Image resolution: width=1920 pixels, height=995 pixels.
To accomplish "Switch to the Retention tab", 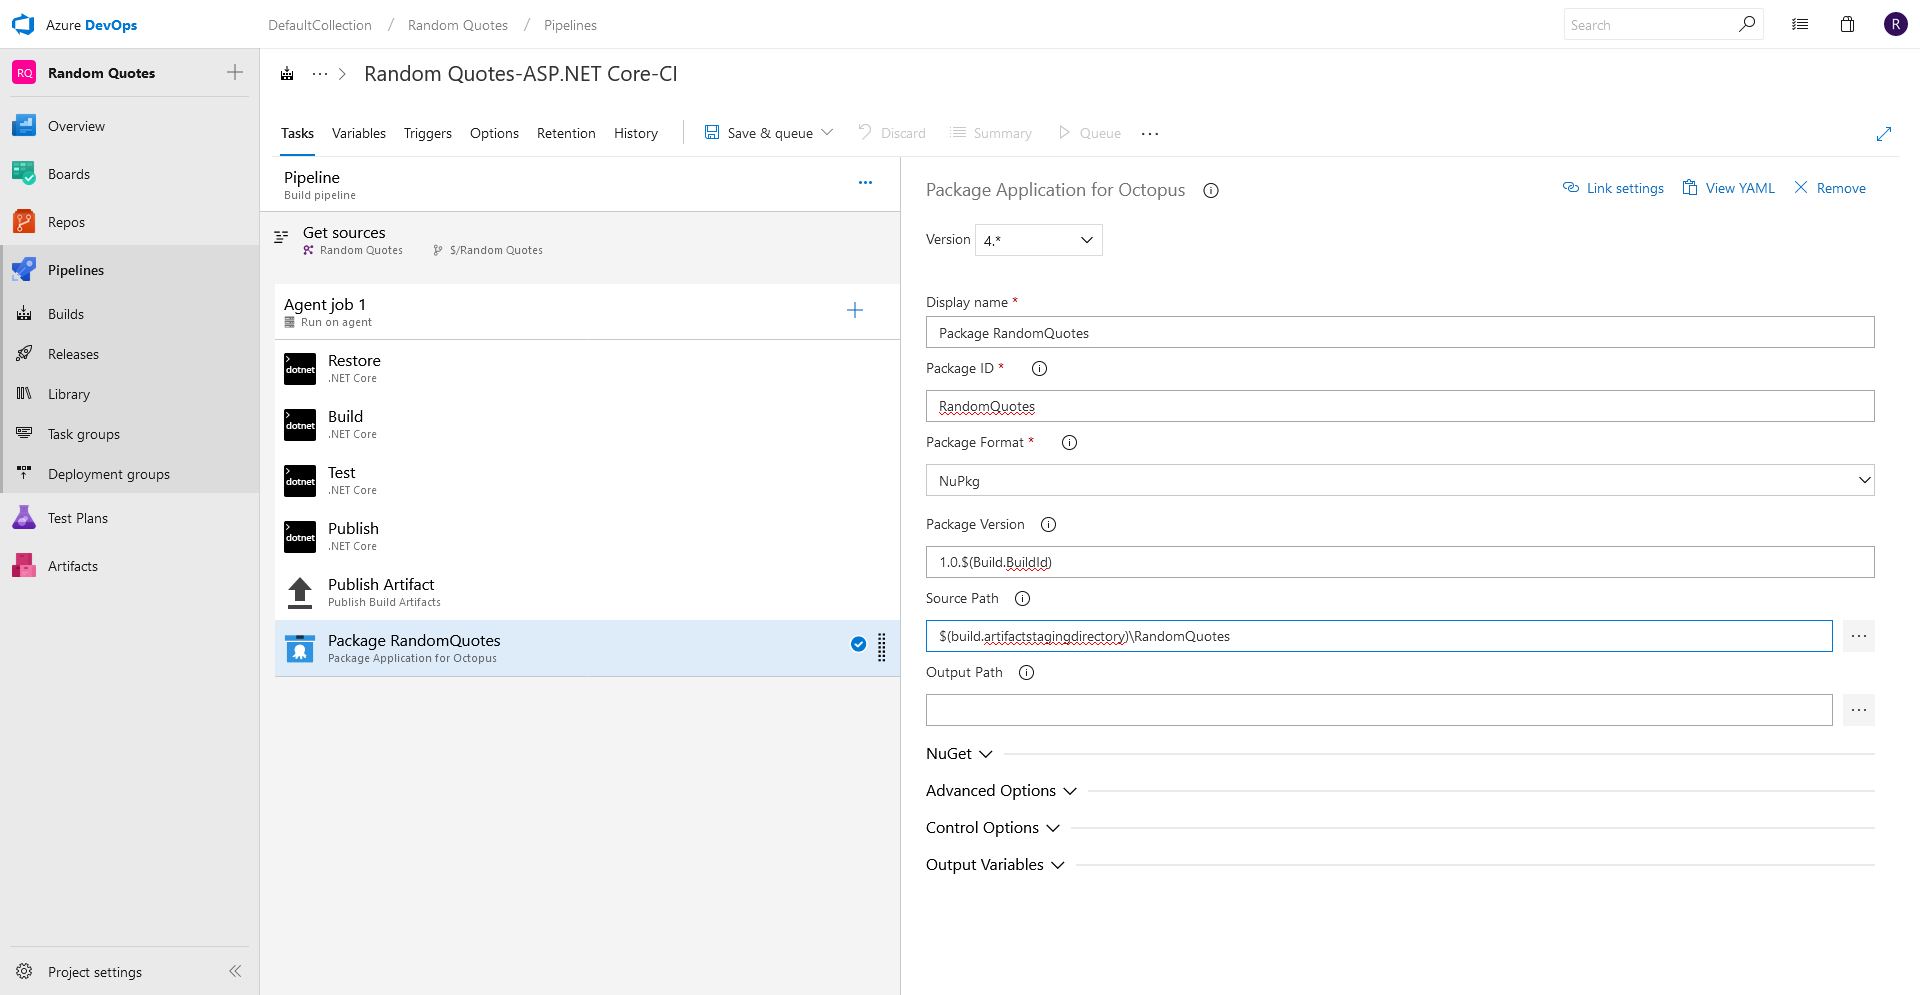I will [566, 133].
